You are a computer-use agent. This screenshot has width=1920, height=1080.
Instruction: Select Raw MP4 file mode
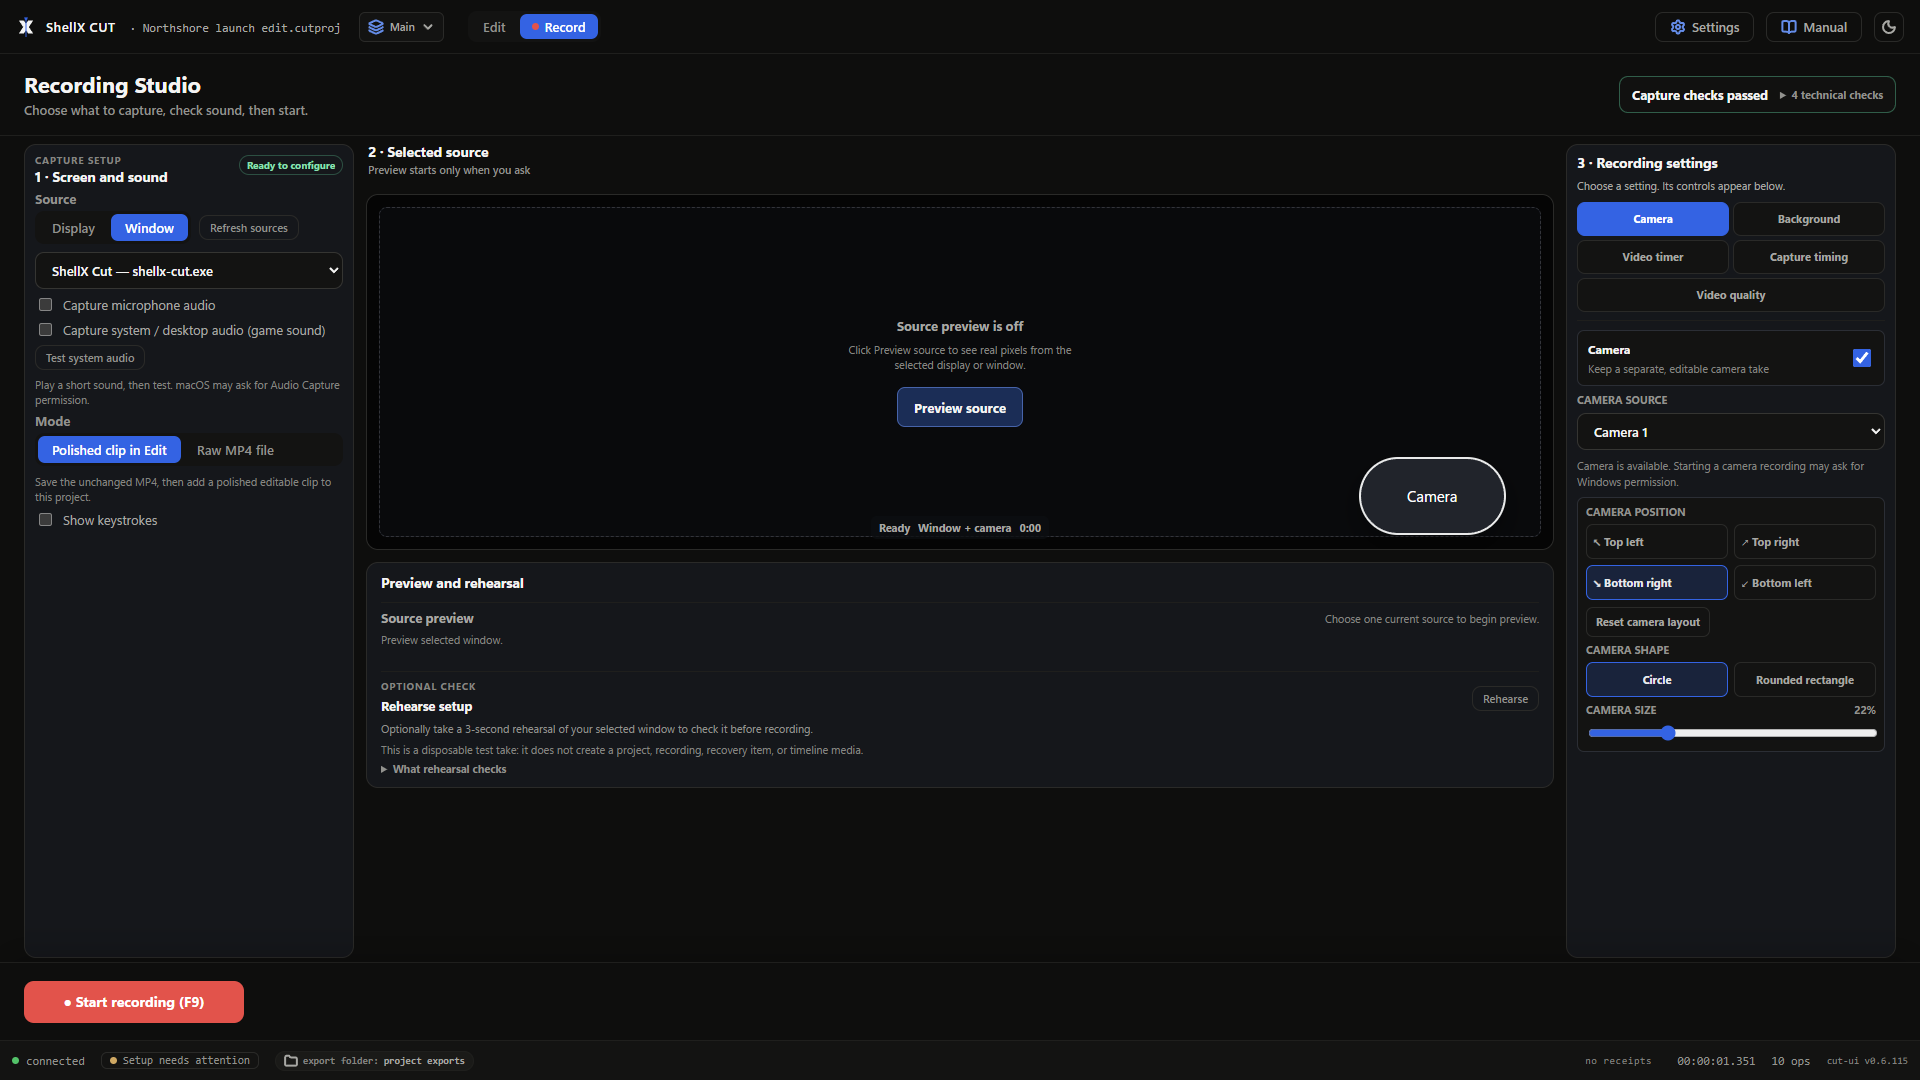pyautogui.click(x=235, y=450)
